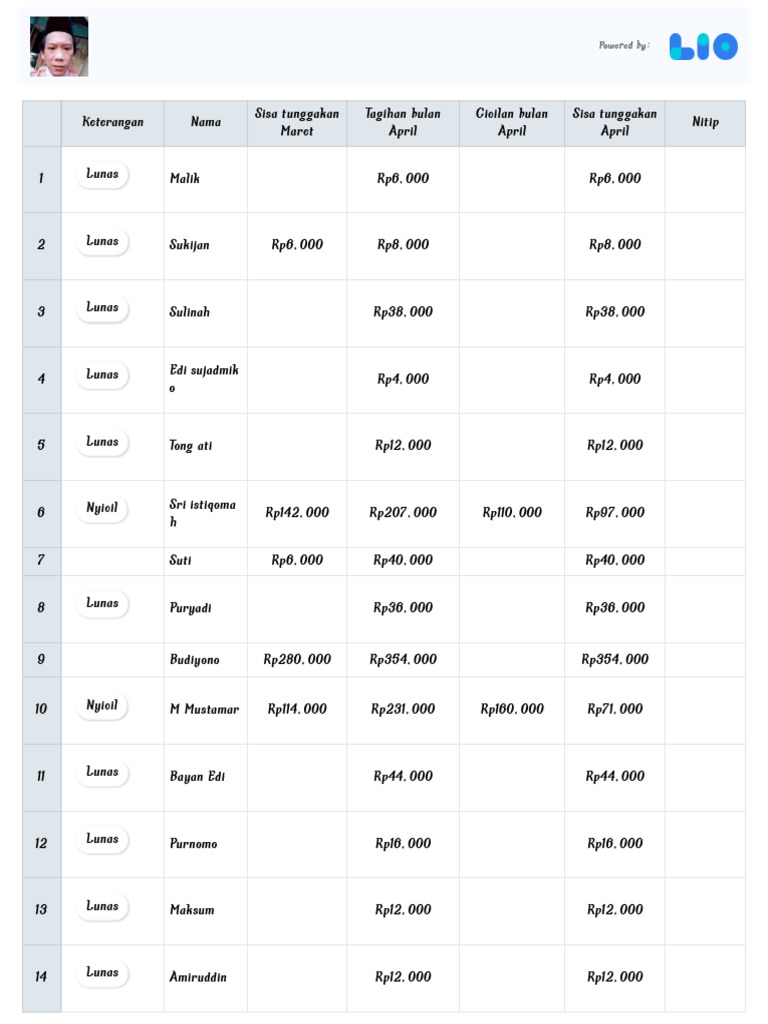Click the Nyicil badge for Sri istiqomah
The width and height of the screenshot is (768, 1024).
pyautogui.click(x=102, y=508)
